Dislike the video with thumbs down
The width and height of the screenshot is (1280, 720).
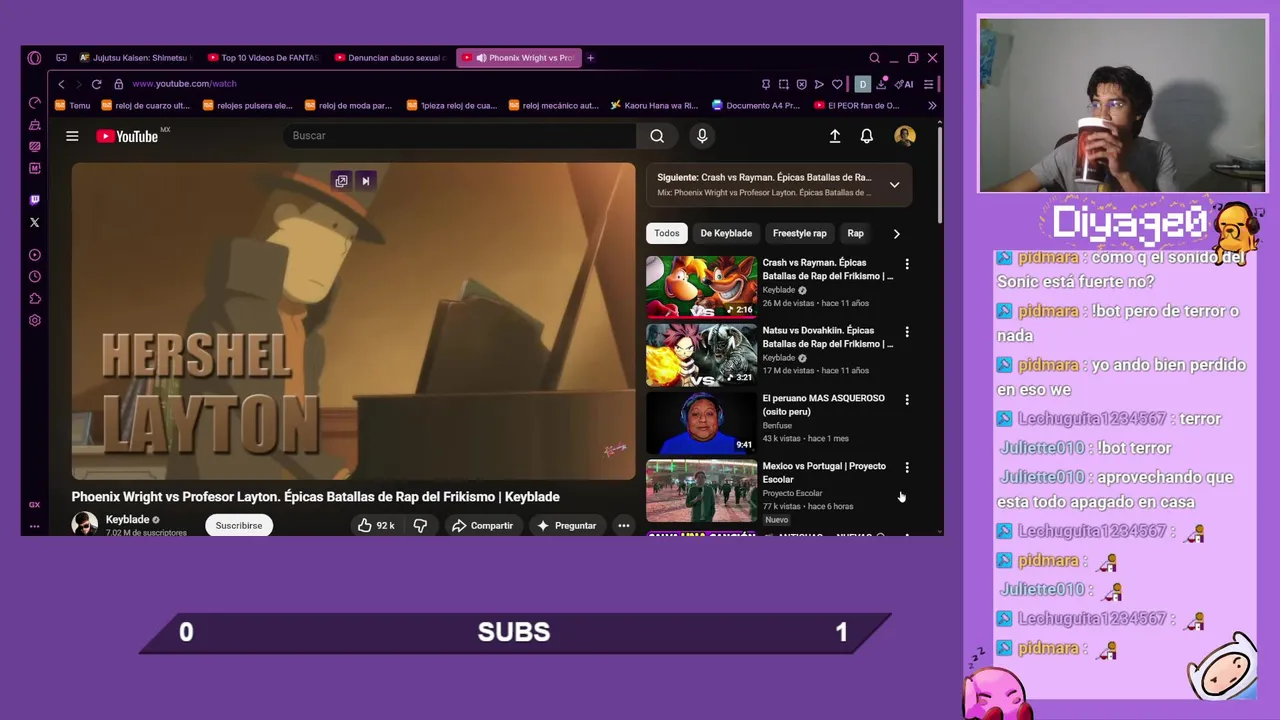point(420,525)
